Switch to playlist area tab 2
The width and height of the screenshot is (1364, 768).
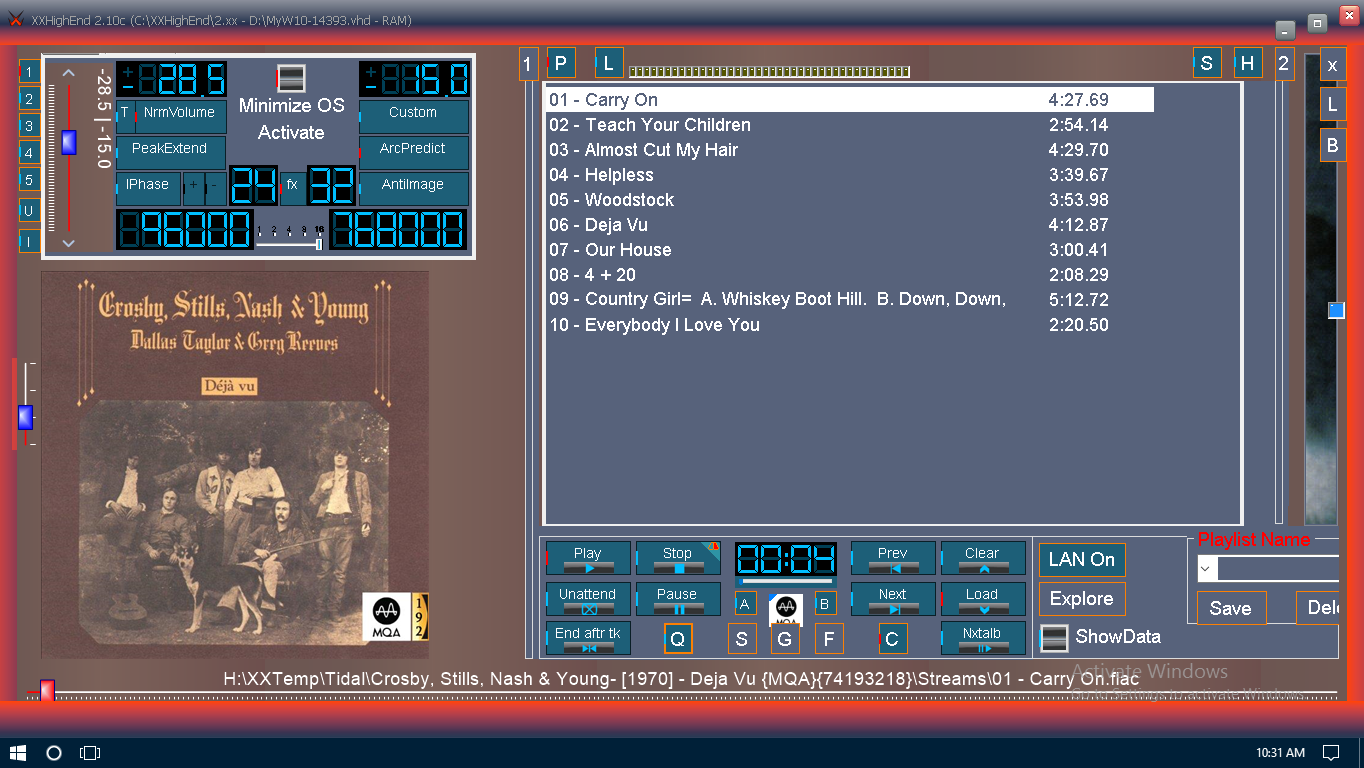coord(1284,64)
